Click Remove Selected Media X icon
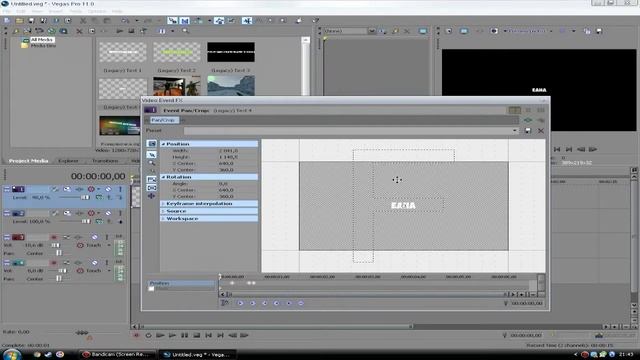640x360 pixels. pyautogui.click(x=79, y=31)
